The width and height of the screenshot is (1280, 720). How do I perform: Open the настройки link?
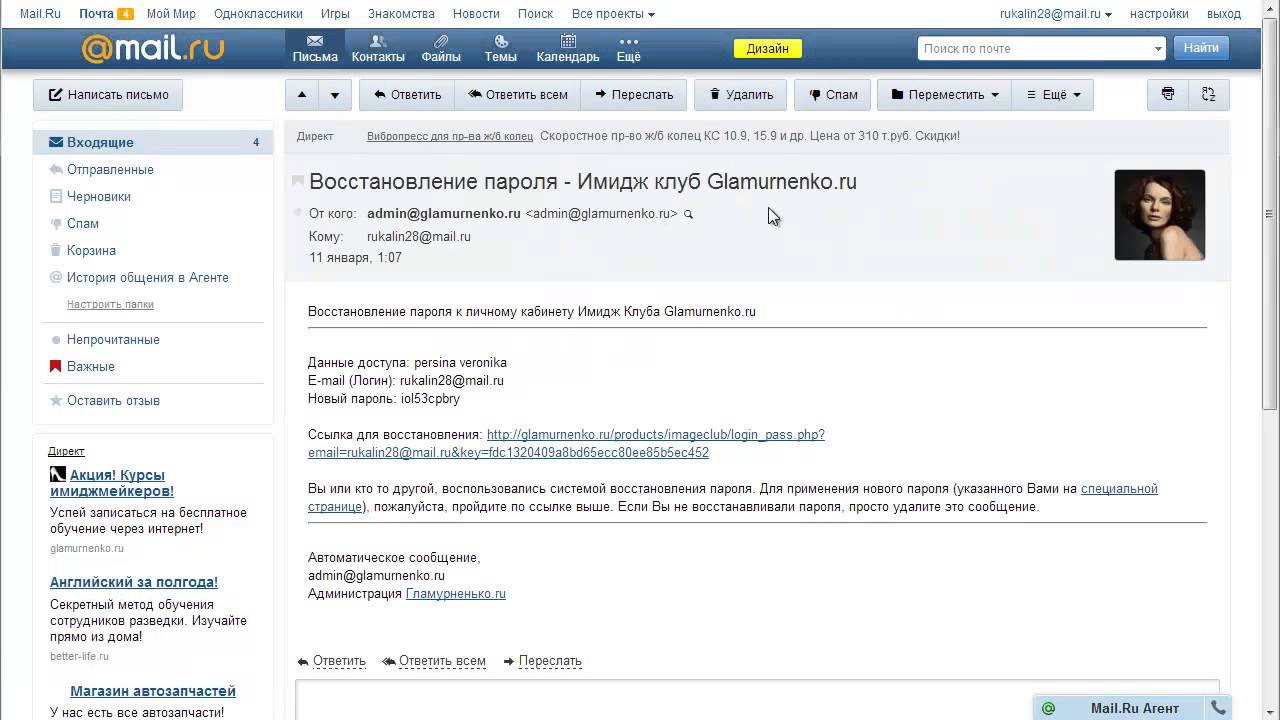[x=1159, y=14]
